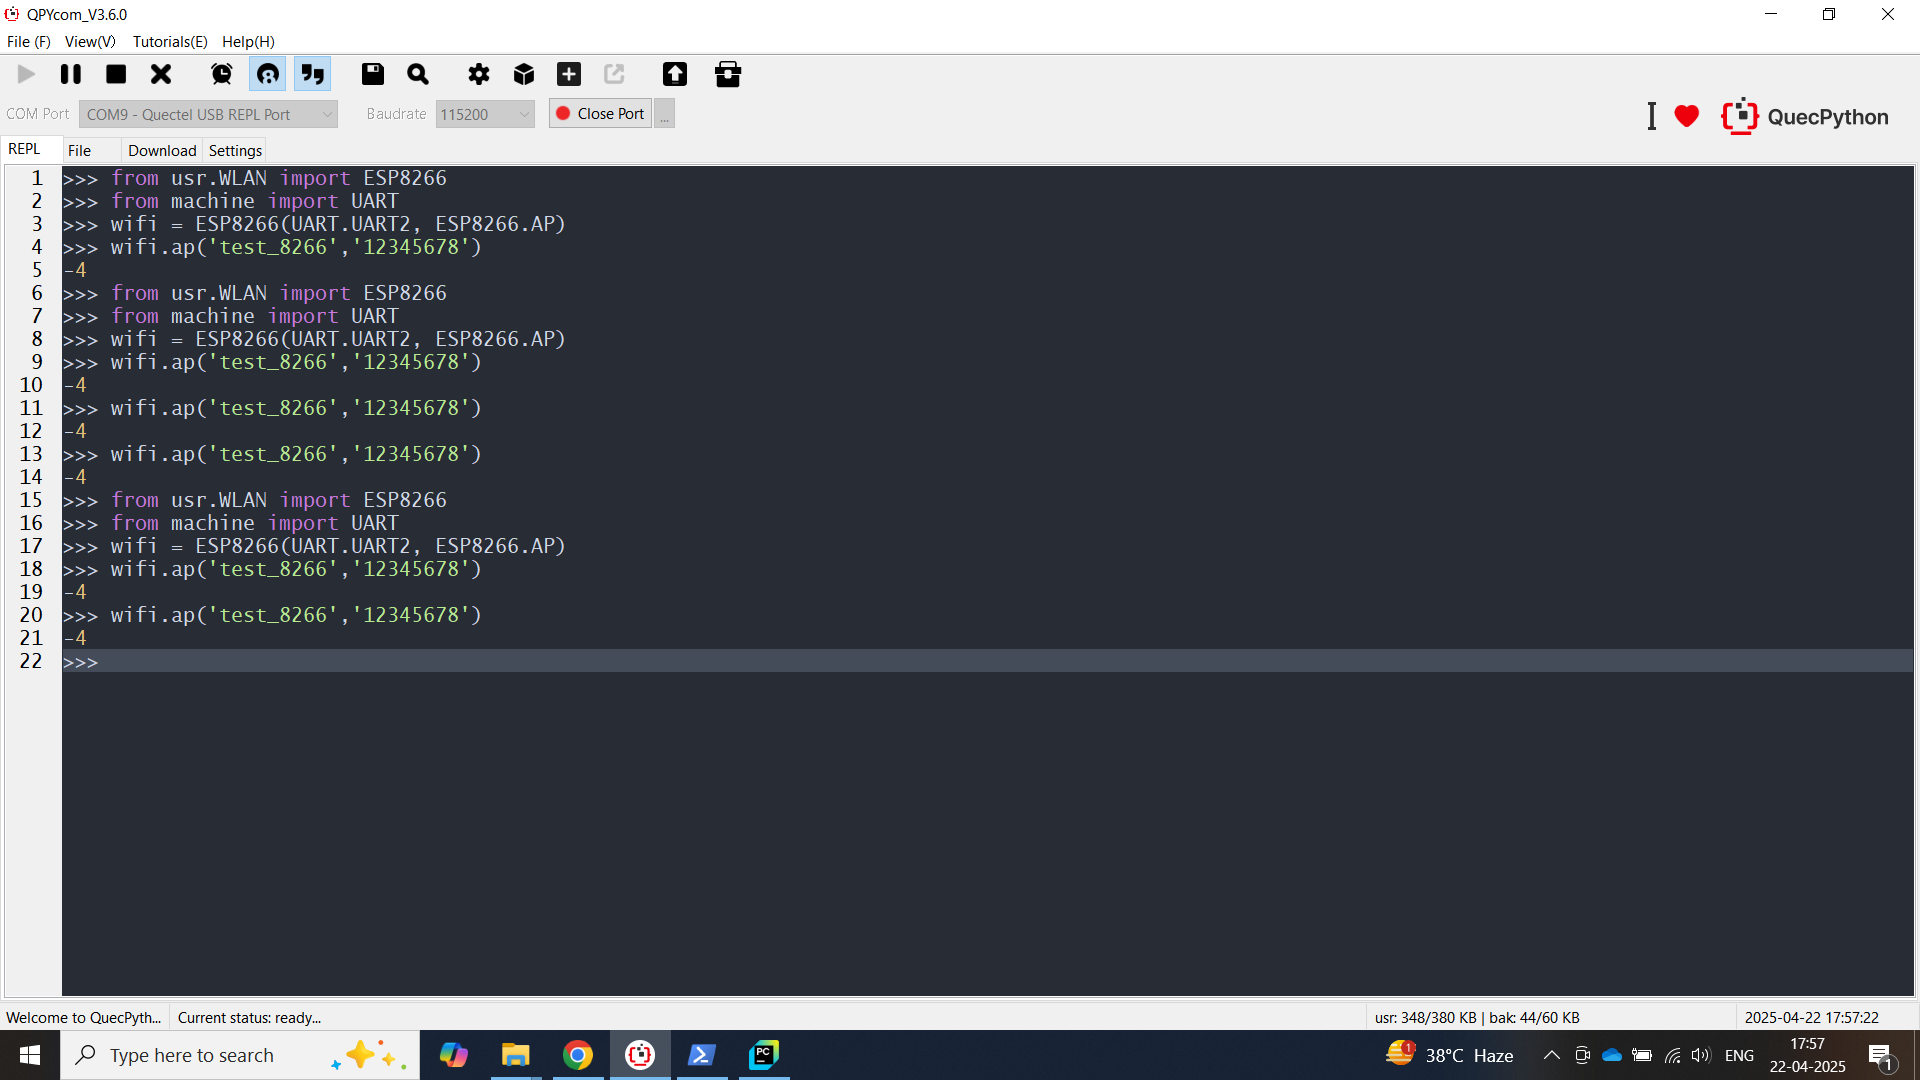Open the Tutorials(E) menu
Viewport: 1920px width, 1080px height.
coord(170,41)
